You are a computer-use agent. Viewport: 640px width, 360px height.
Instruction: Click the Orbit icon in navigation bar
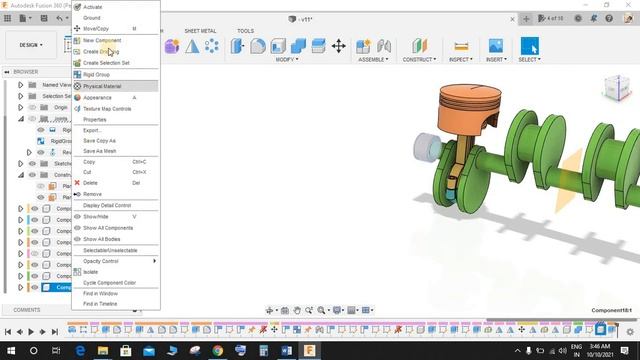click(269, 311)
